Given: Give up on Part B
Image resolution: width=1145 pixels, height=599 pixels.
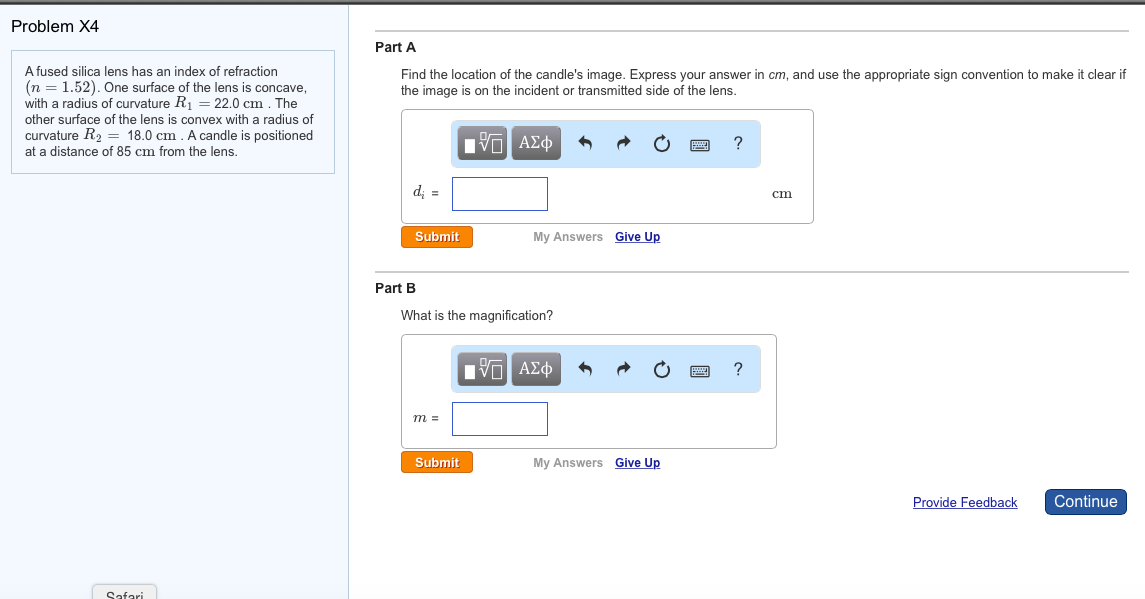Looking at the screenshot, I should [637, 463].
